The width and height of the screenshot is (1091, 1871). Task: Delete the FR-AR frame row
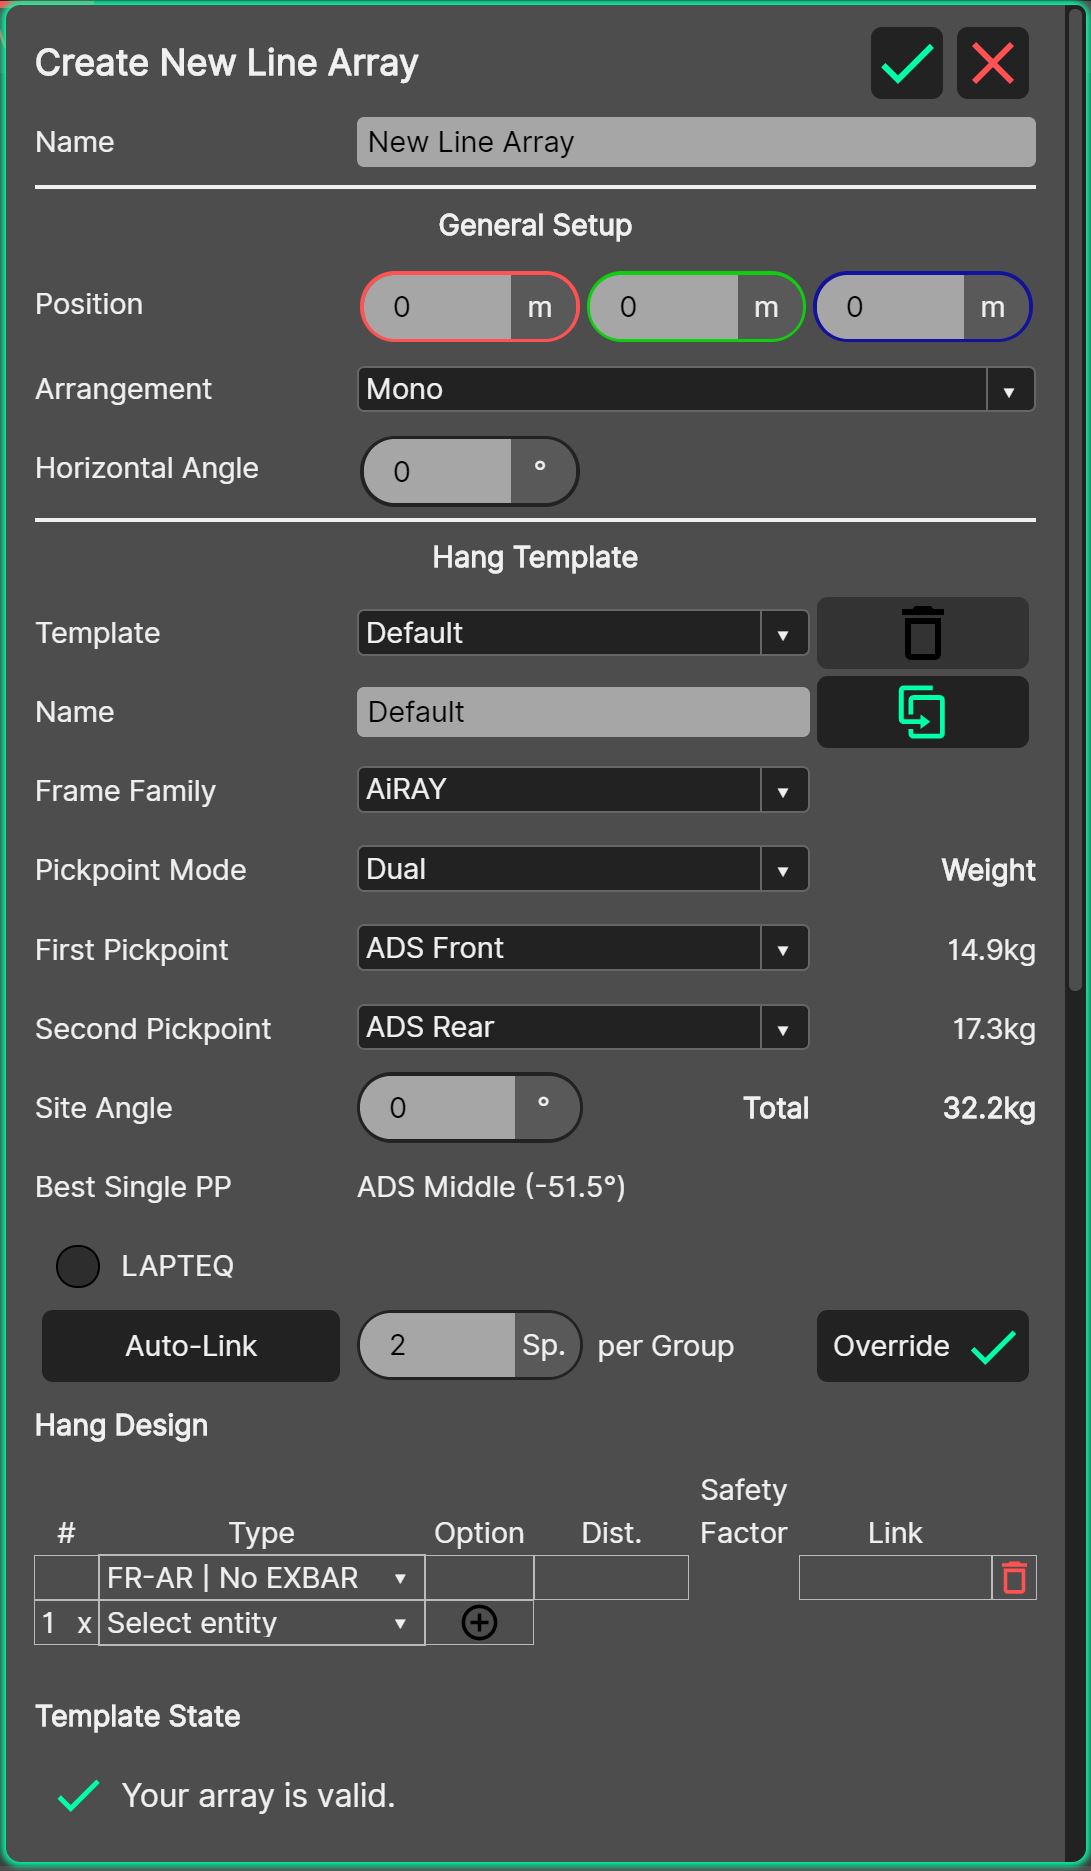pos(1014,1578)
